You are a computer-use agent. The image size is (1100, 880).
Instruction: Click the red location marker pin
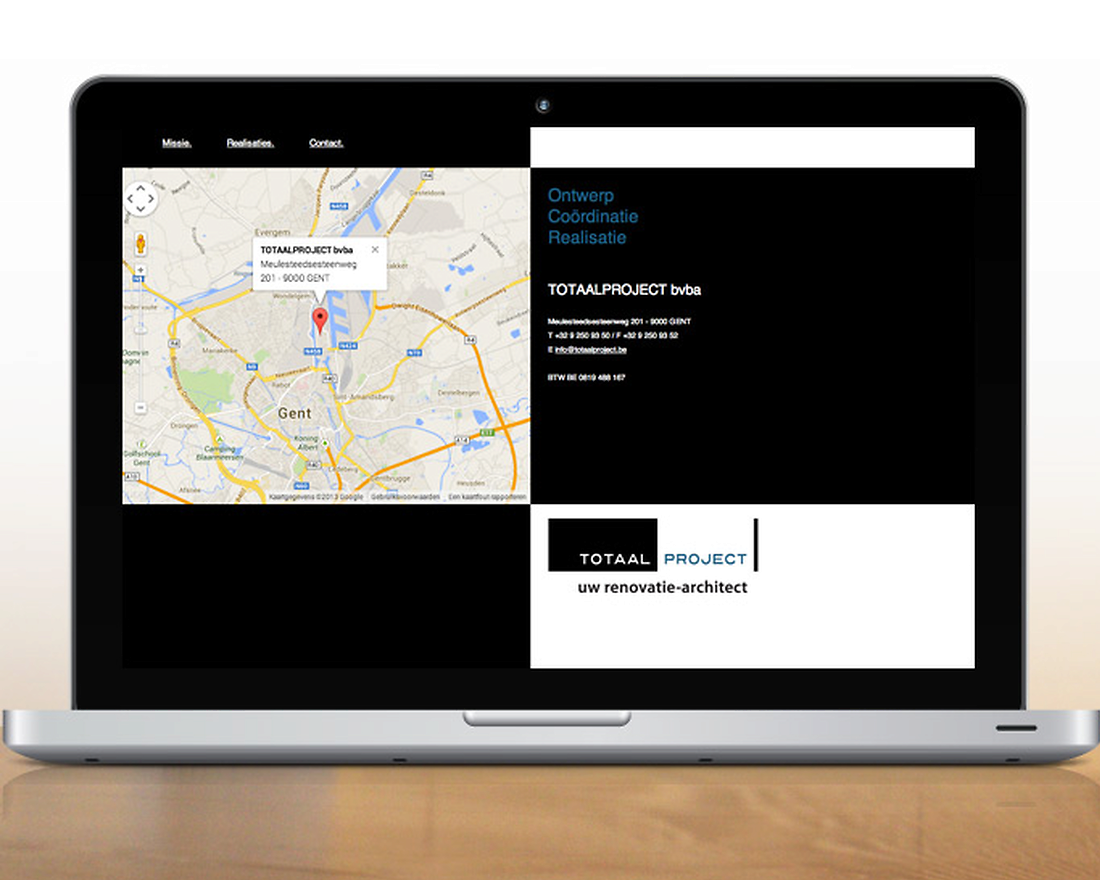coord(320,320)
